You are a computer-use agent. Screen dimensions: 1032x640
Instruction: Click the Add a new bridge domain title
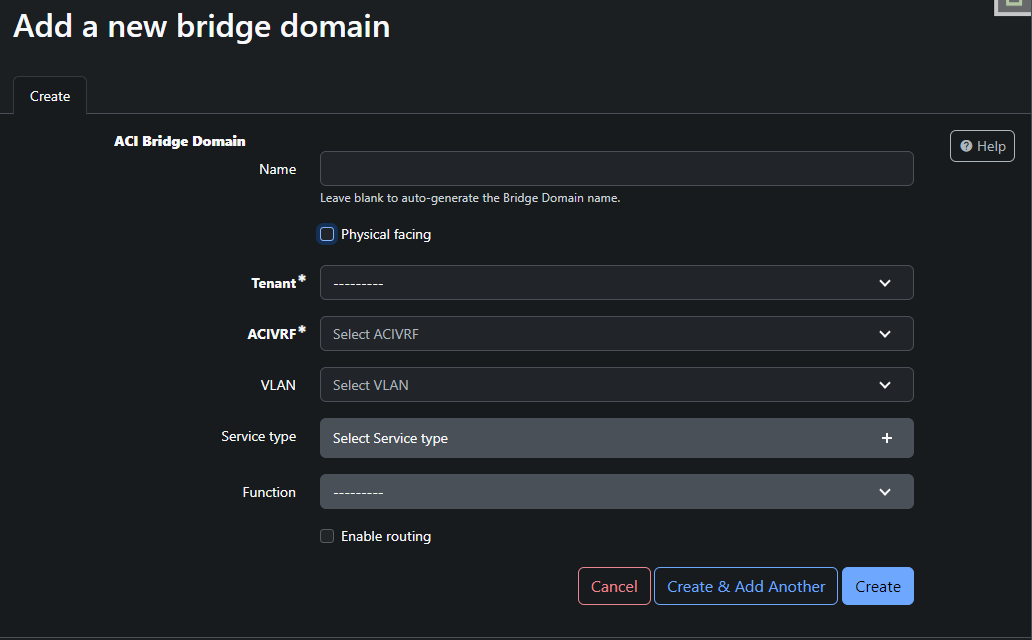[x=201, y=26]
